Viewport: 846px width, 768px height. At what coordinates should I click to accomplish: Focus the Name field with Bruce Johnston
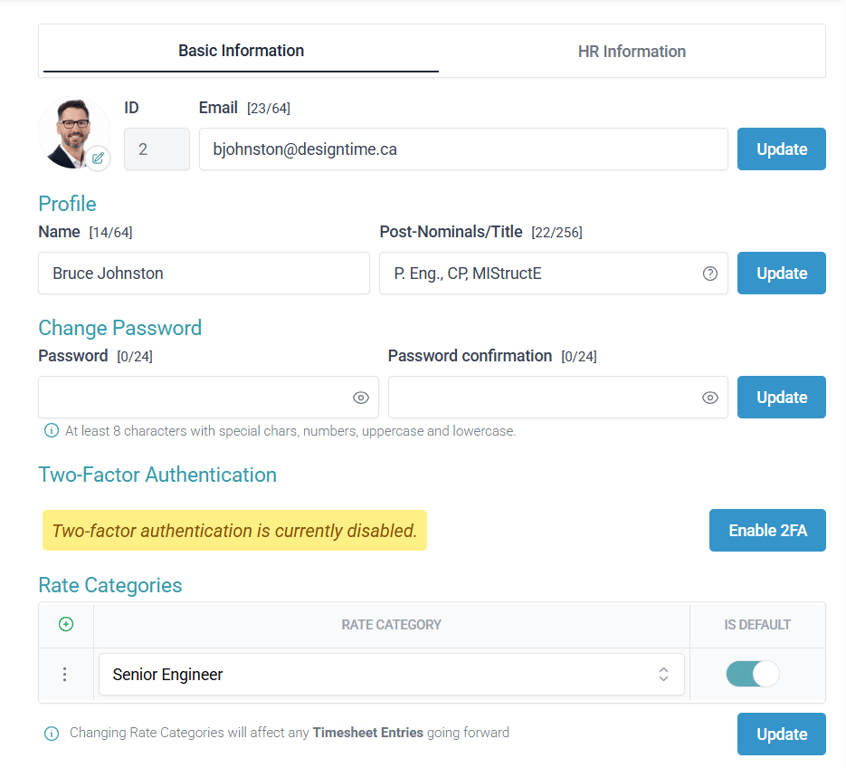204,273
